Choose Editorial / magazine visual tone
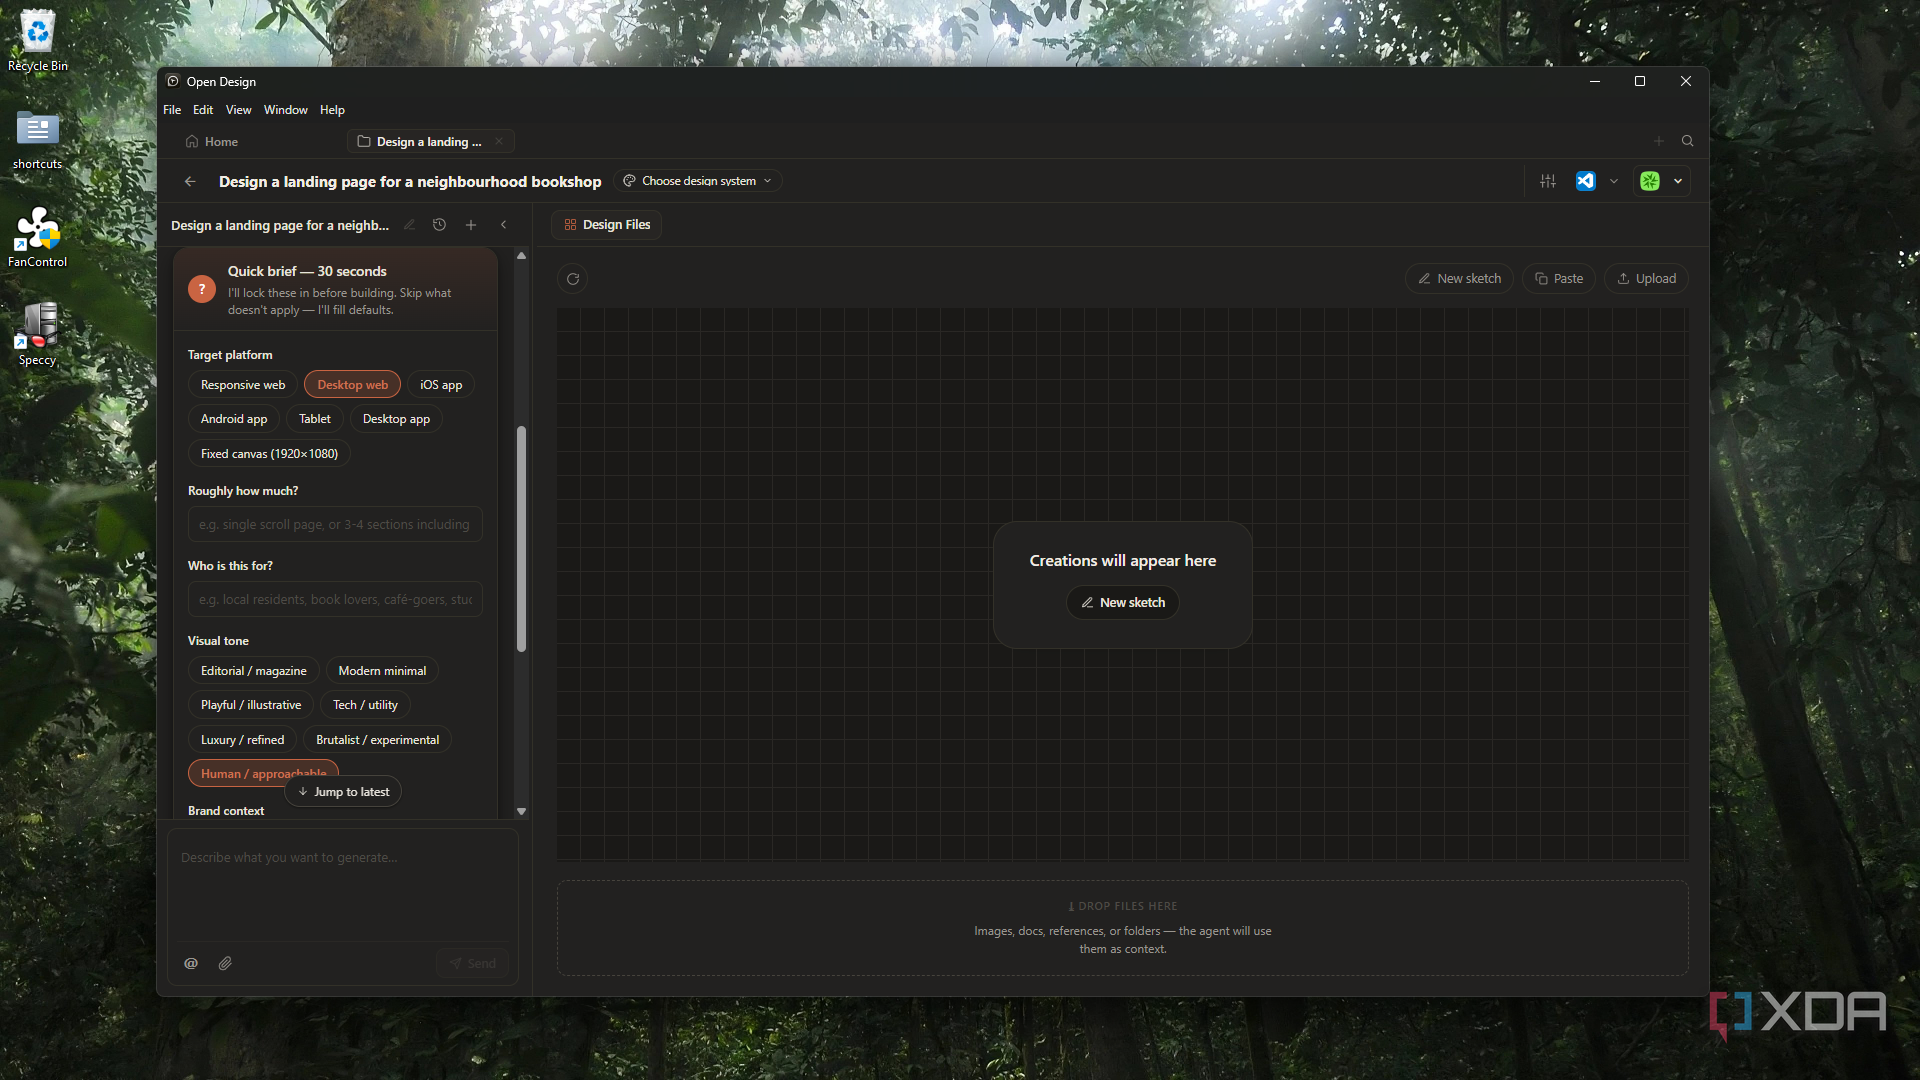 click(x=254, y=671)
